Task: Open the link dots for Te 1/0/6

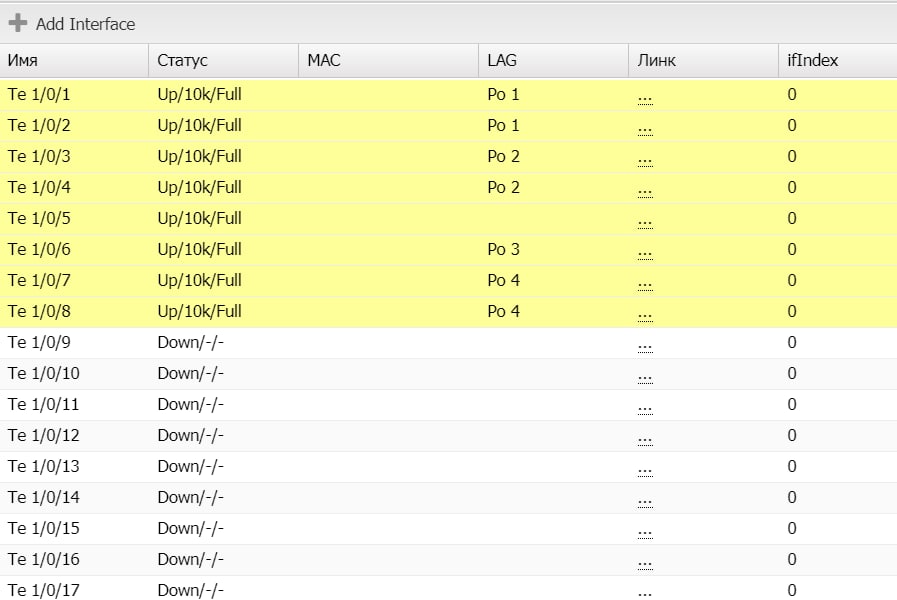Action: pyautogui.click(x=645, y=253)
